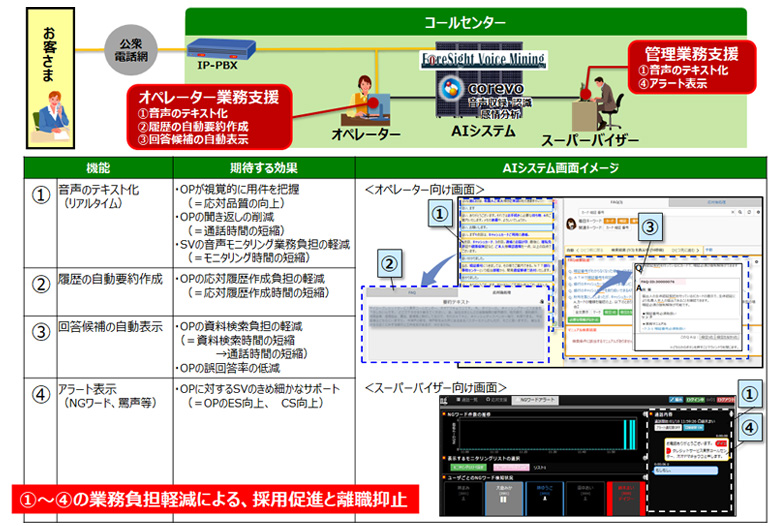
Task: Click the operator avatar icon in FAQ panel
Action: 571,224
